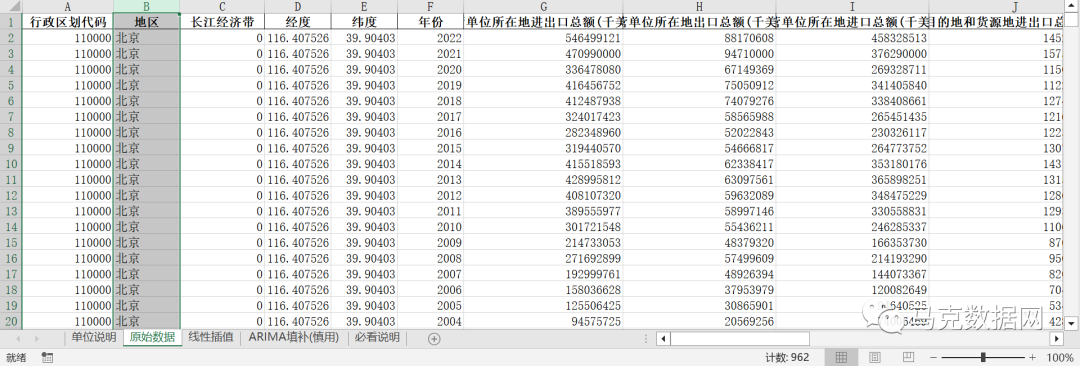Click cell with value 458328513

[852, 38]
